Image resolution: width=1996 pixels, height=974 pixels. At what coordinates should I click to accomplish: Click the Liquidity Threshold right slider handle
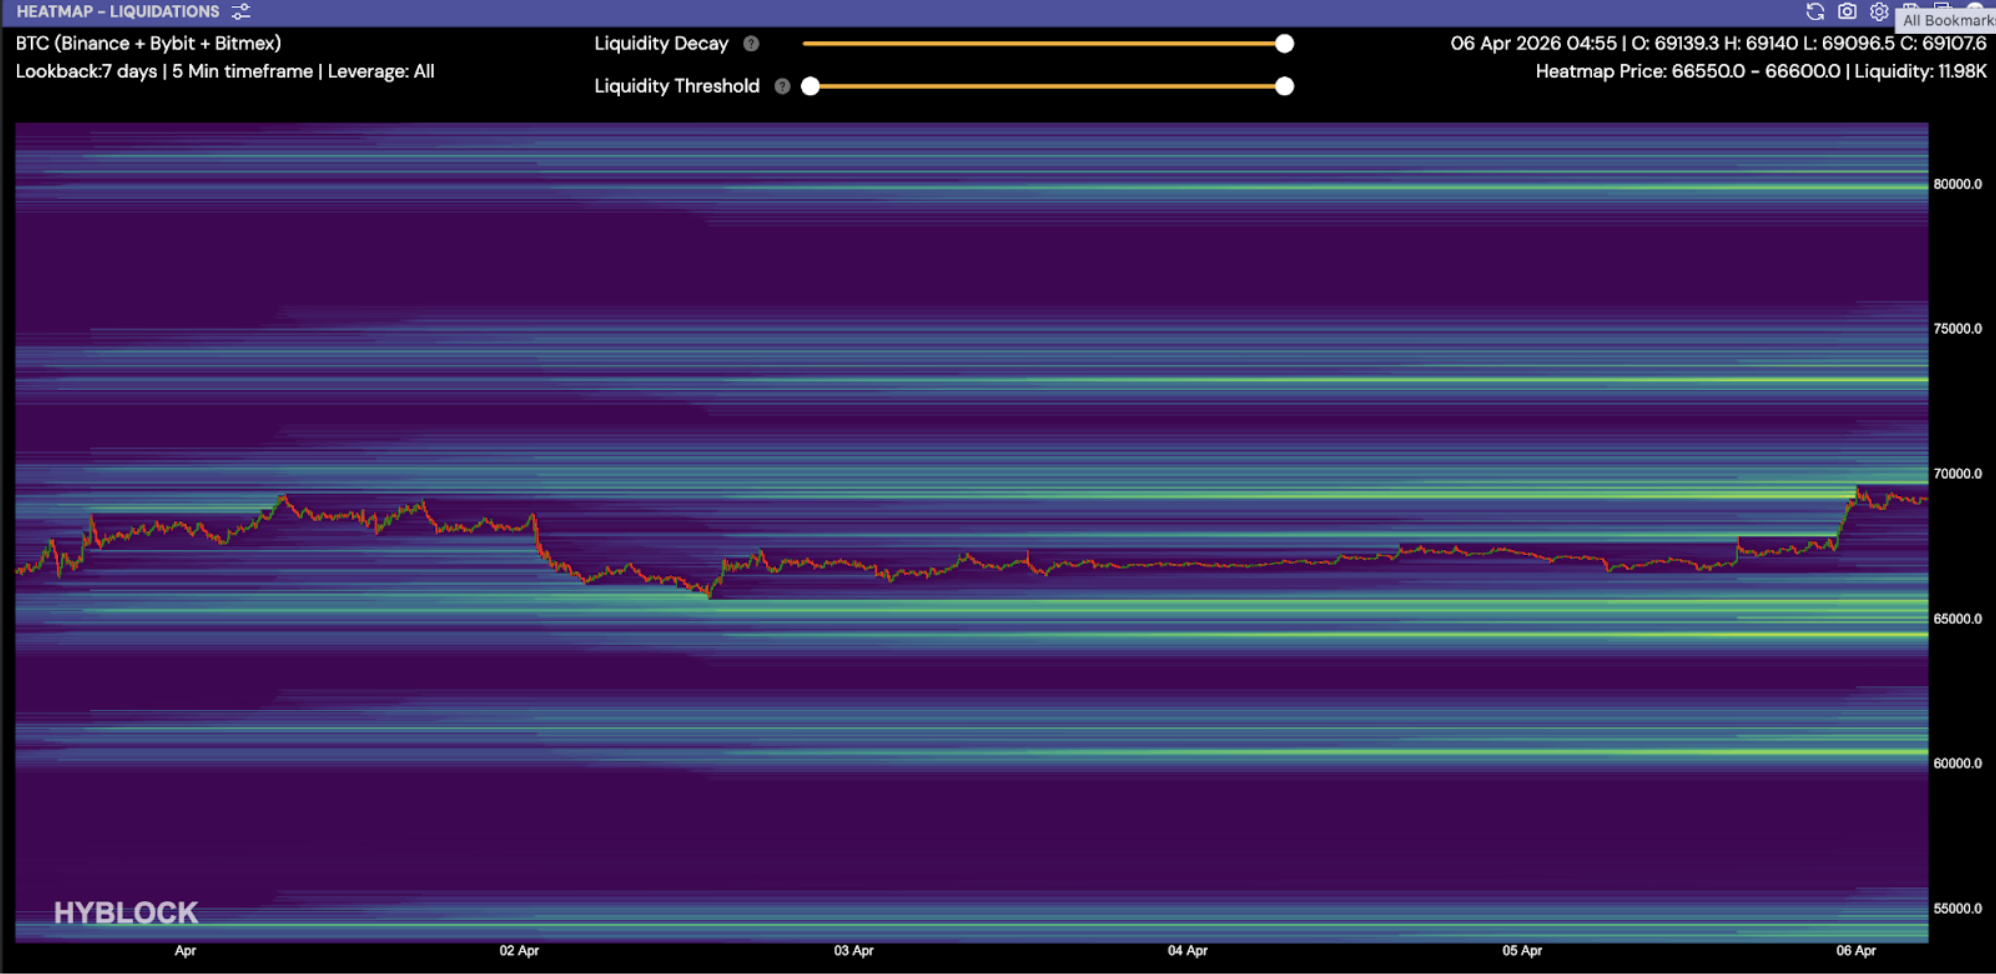pos(1284,87)
